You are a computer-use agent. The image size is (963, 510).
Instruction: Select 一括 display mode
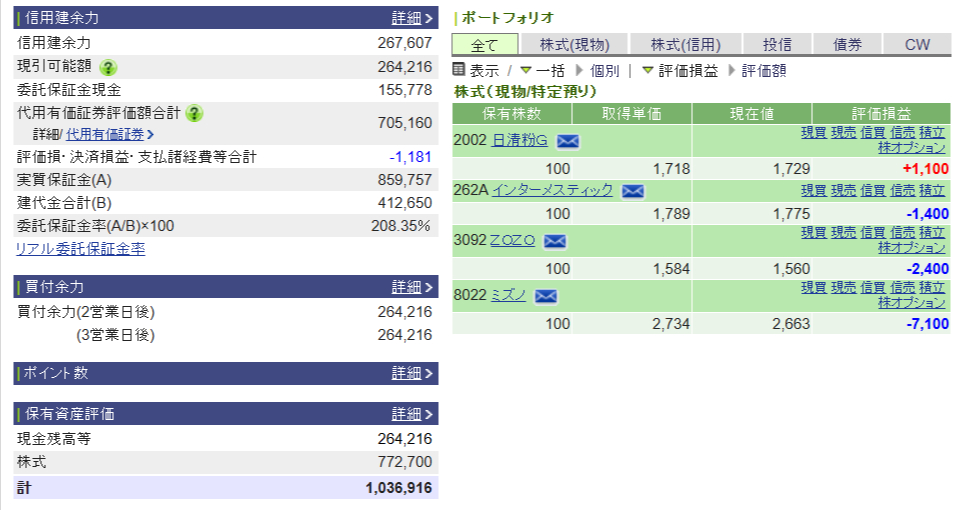[x=549, y=71]
